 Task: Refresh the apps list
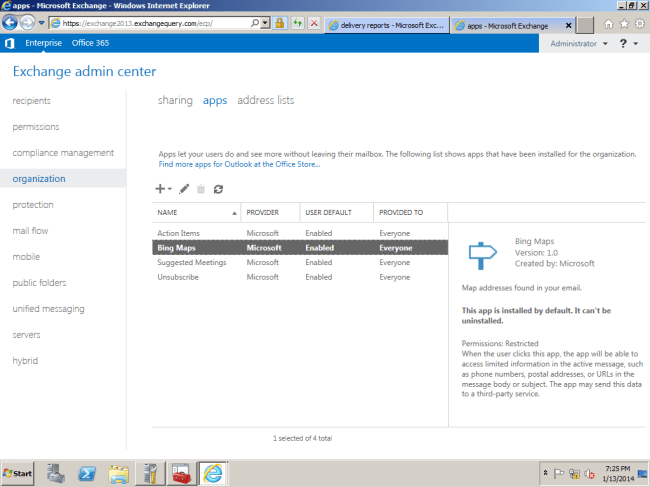pyautogui.click(x=218, y=188)
